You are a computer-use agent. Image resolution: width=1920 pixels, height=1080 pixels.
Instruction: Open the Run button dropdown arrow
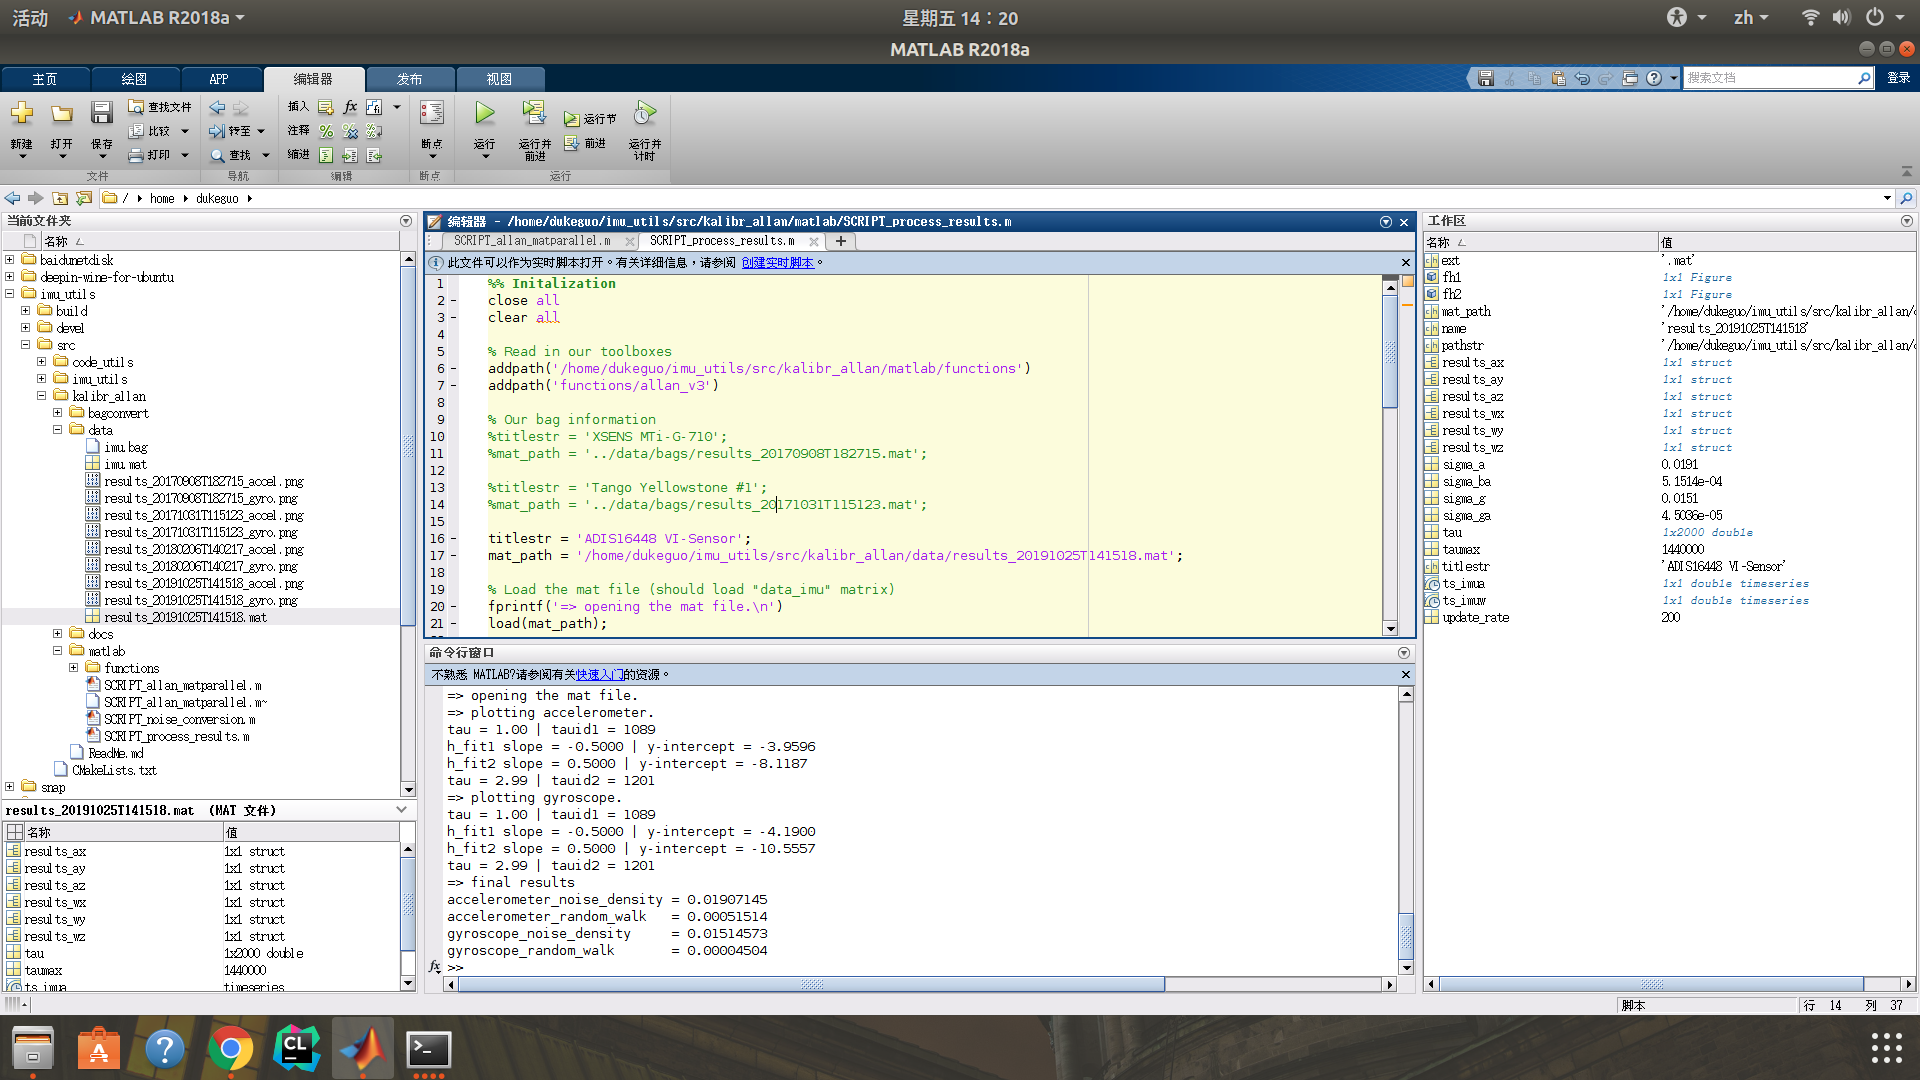click(485, 157)
